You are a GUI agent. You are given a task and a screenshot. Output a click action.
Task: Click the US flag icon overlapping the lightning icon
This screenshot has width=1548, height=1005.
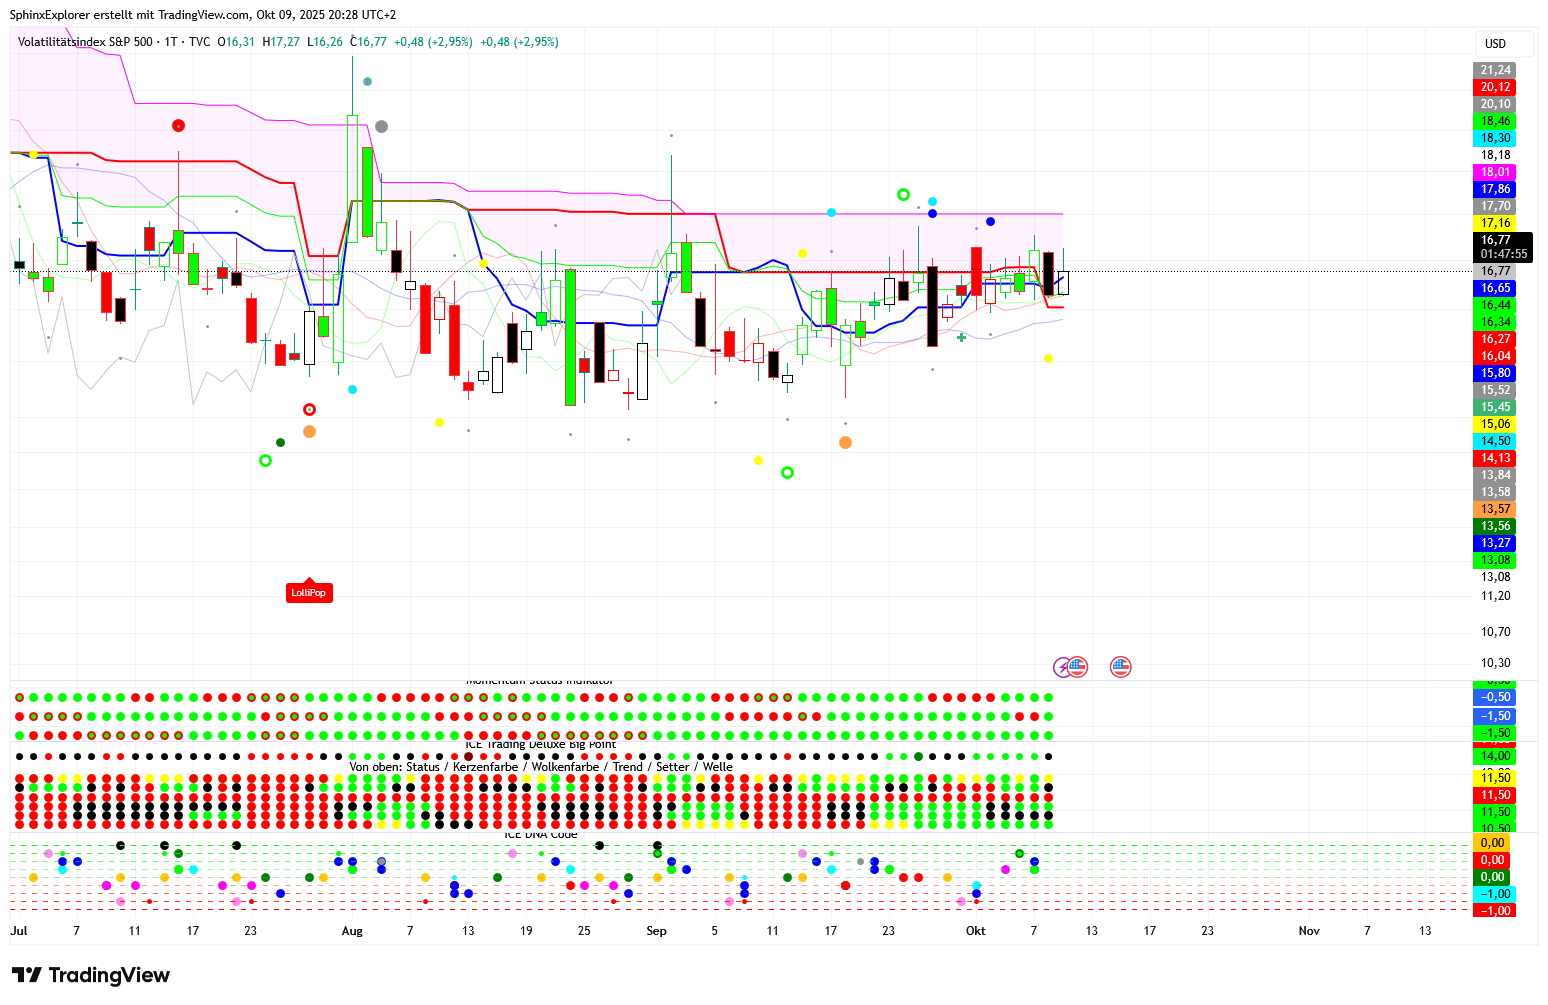click(1078, 666)
